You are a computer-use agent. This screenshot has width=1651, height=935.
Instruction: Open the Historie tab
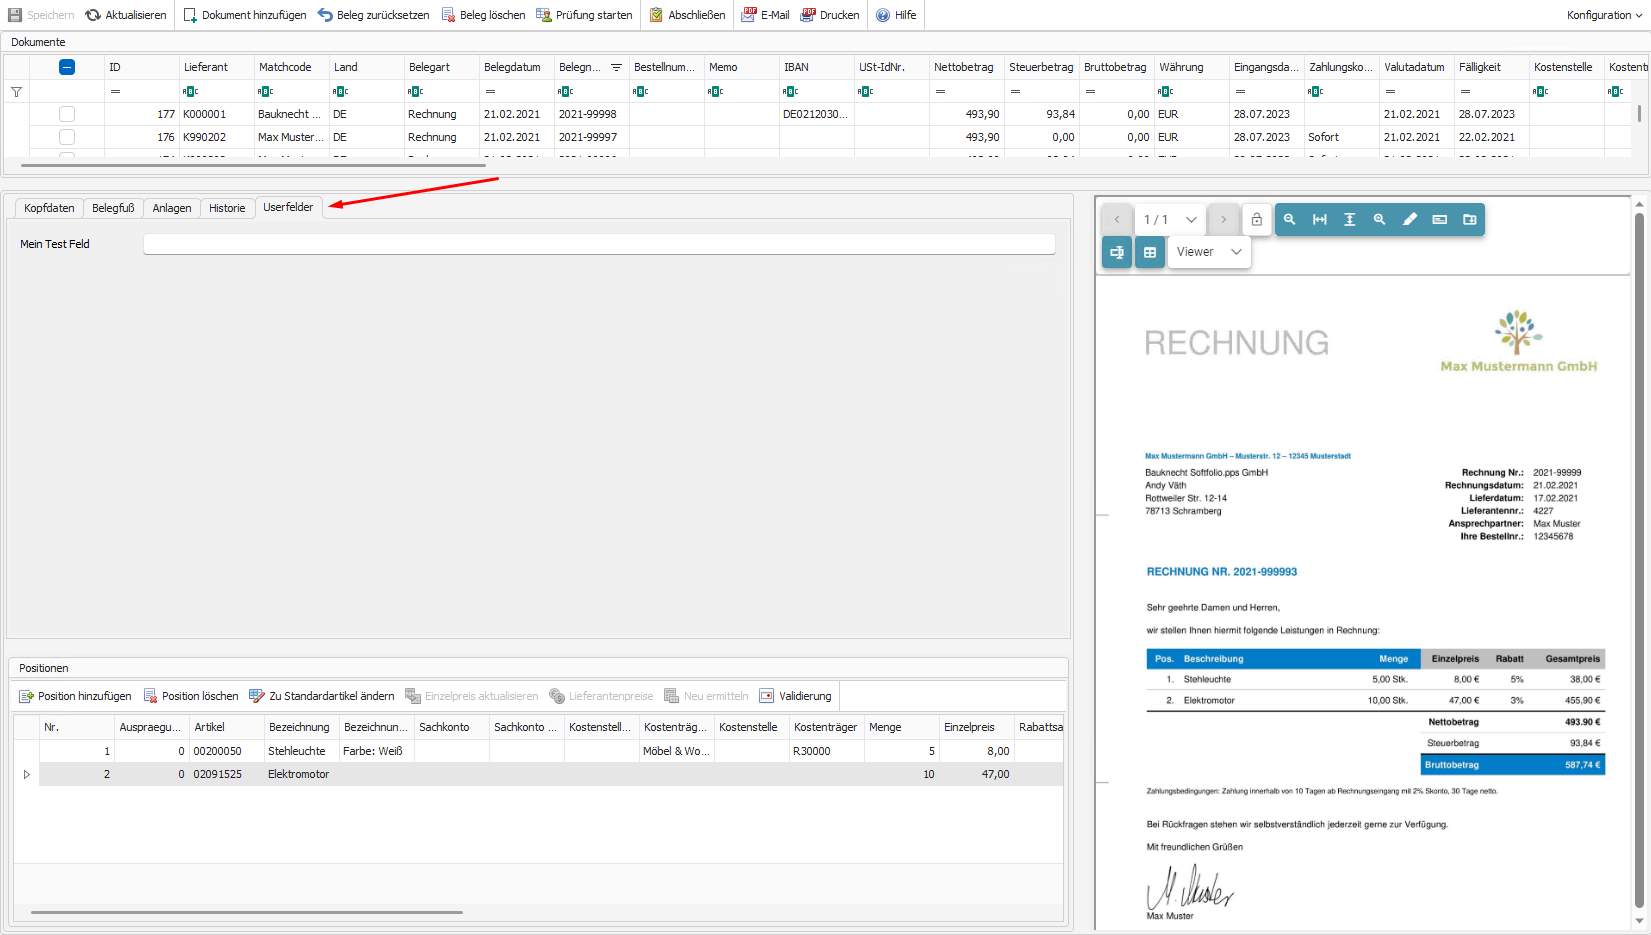tap(227, 208)
